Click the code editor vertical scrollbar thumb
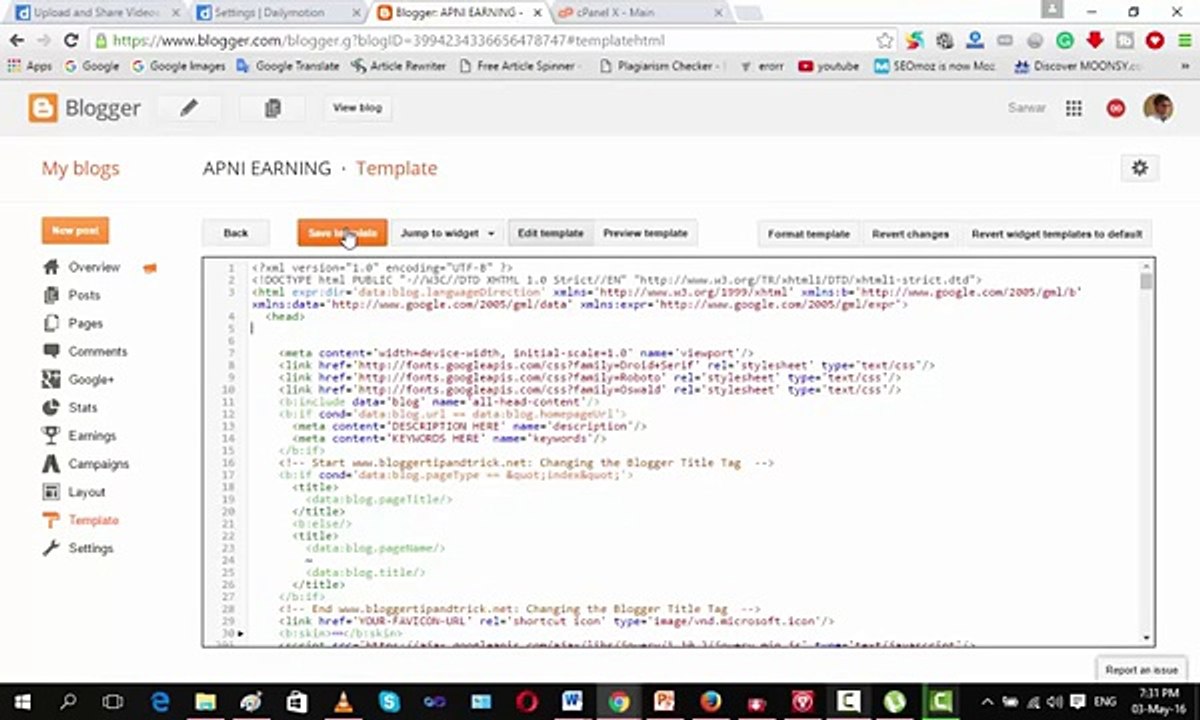This screenshot has width=1200, height=720. click(x=1146, y=281)
